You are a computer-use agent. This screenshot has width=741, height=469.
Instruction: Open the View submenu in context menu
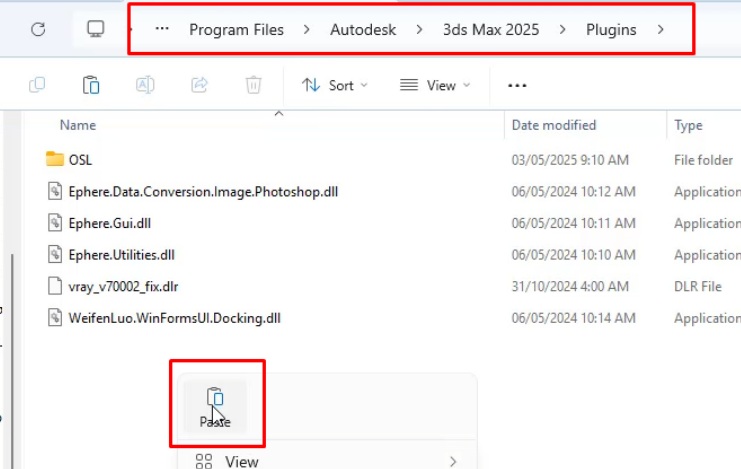pos(241,461)
